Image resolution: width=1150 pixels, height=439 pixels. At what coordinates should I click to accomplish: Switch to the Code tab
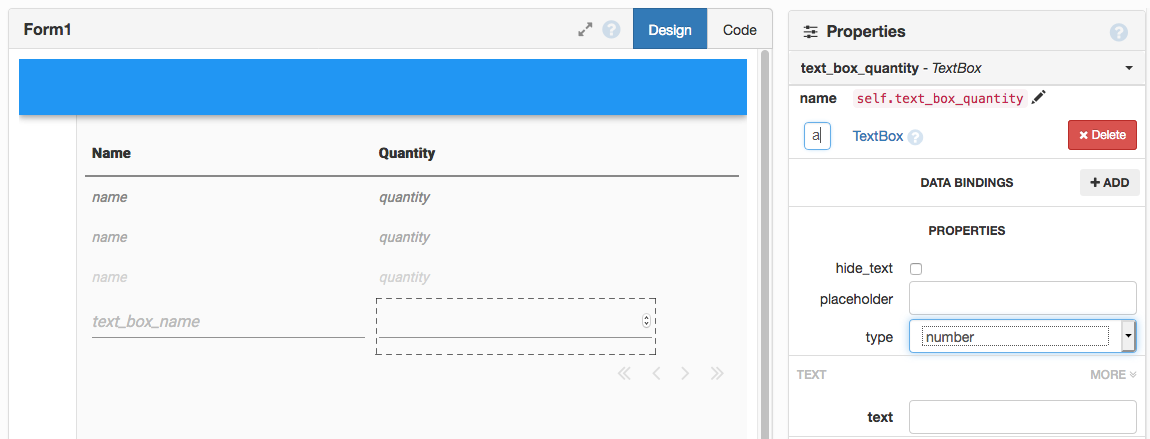(x=740, y=30)
